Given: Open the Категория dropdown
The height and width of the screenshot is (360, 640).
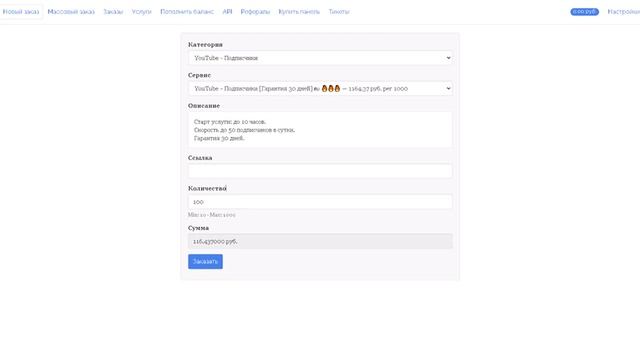Looking at the screenshot, I should 320,58.
